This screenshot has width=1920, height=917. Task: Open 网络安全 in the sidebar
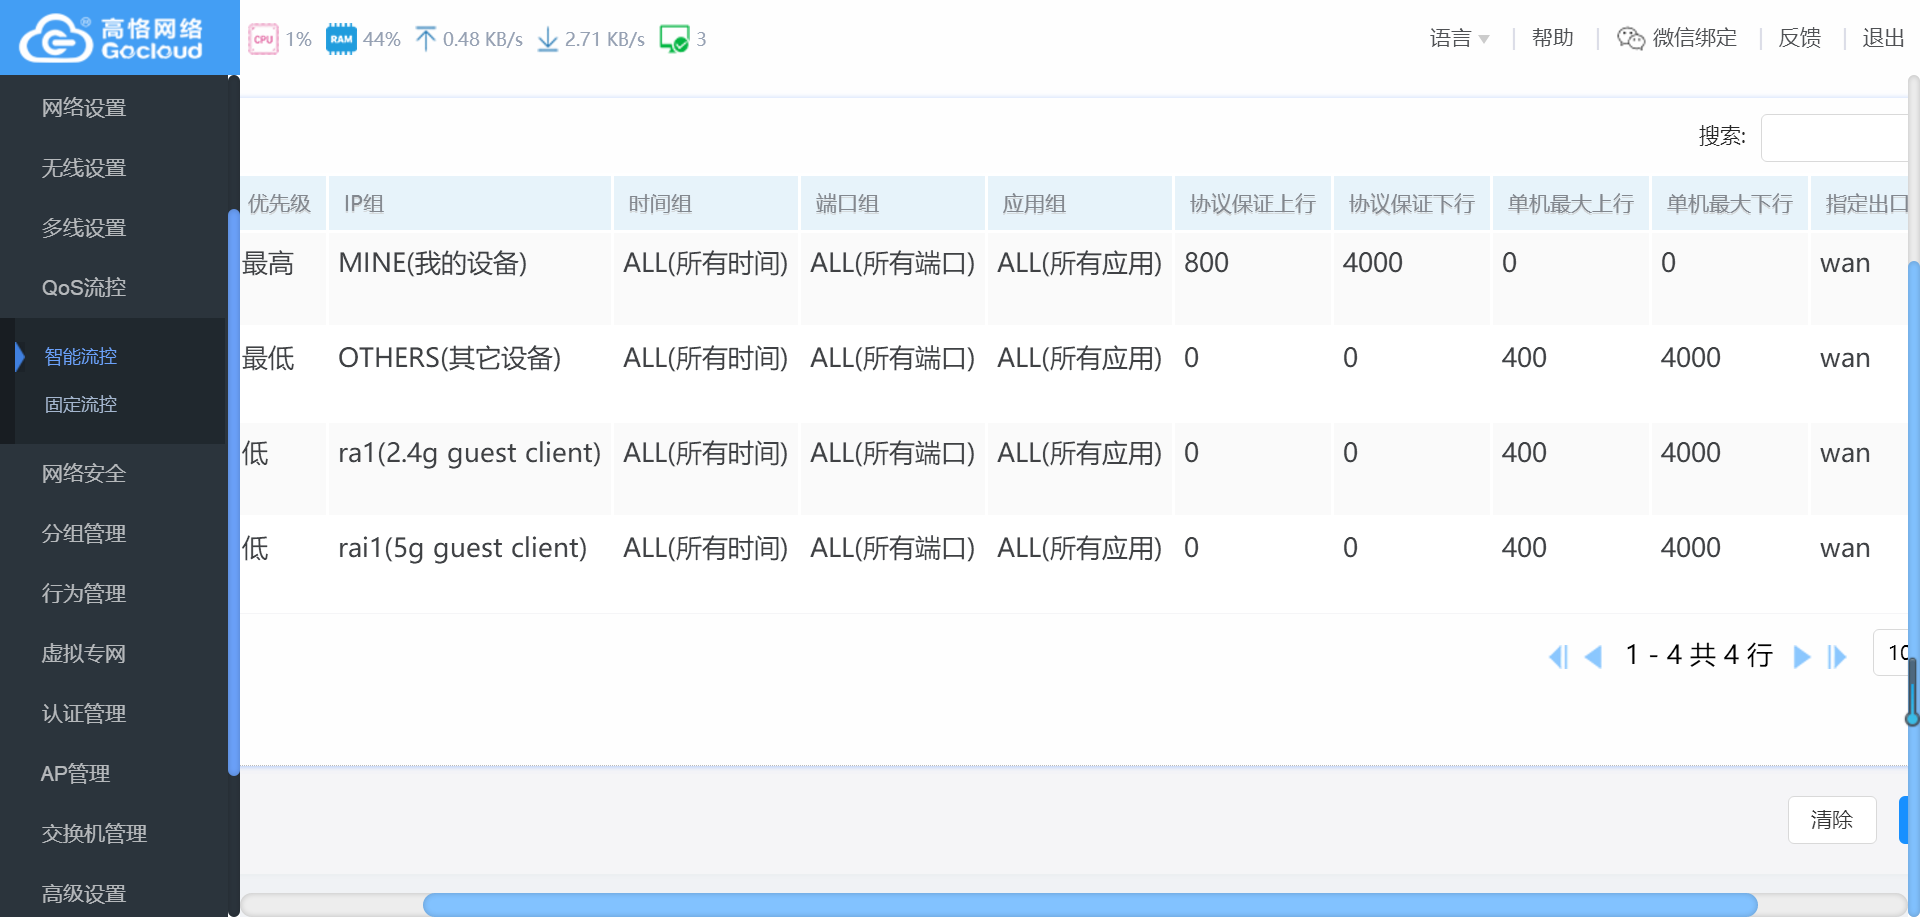coord(84,474)
